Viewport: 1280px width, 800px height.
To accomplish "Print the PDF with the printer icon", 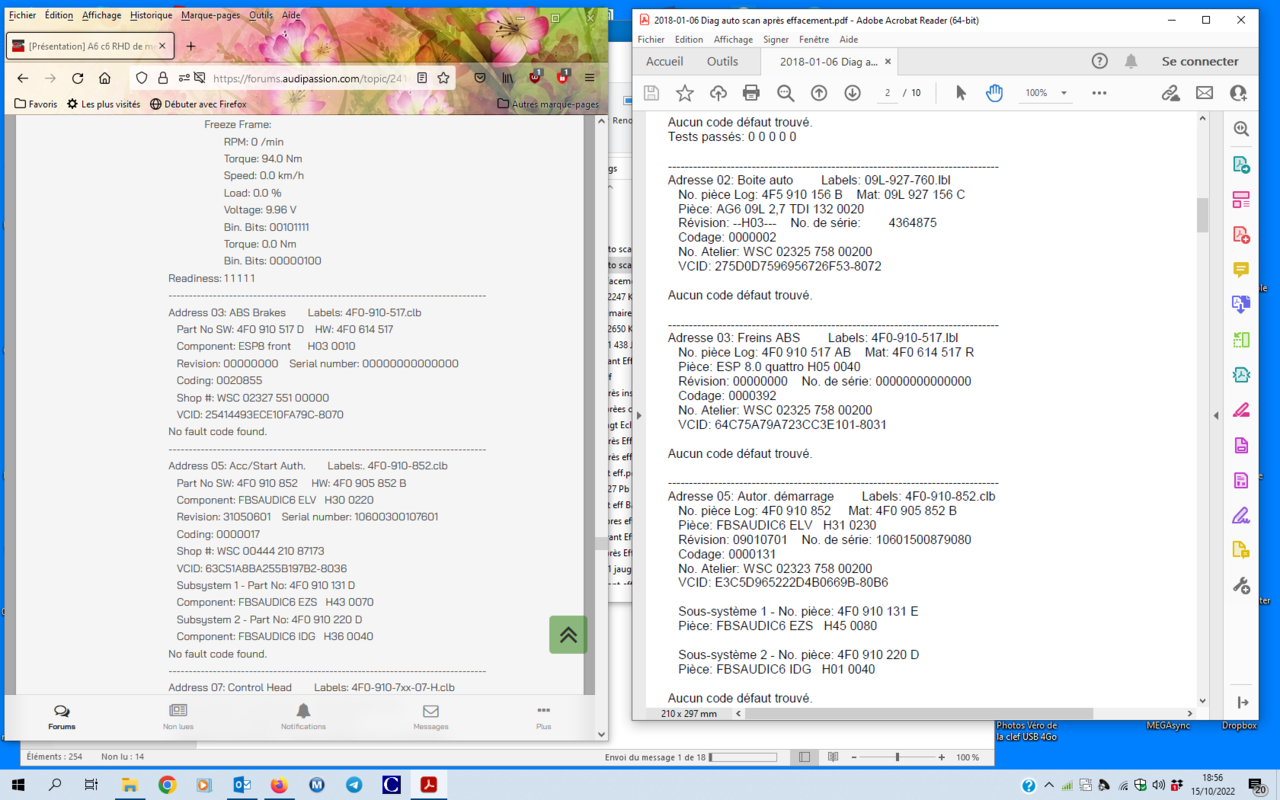I will pyautogui.click(x=751, y=93).
